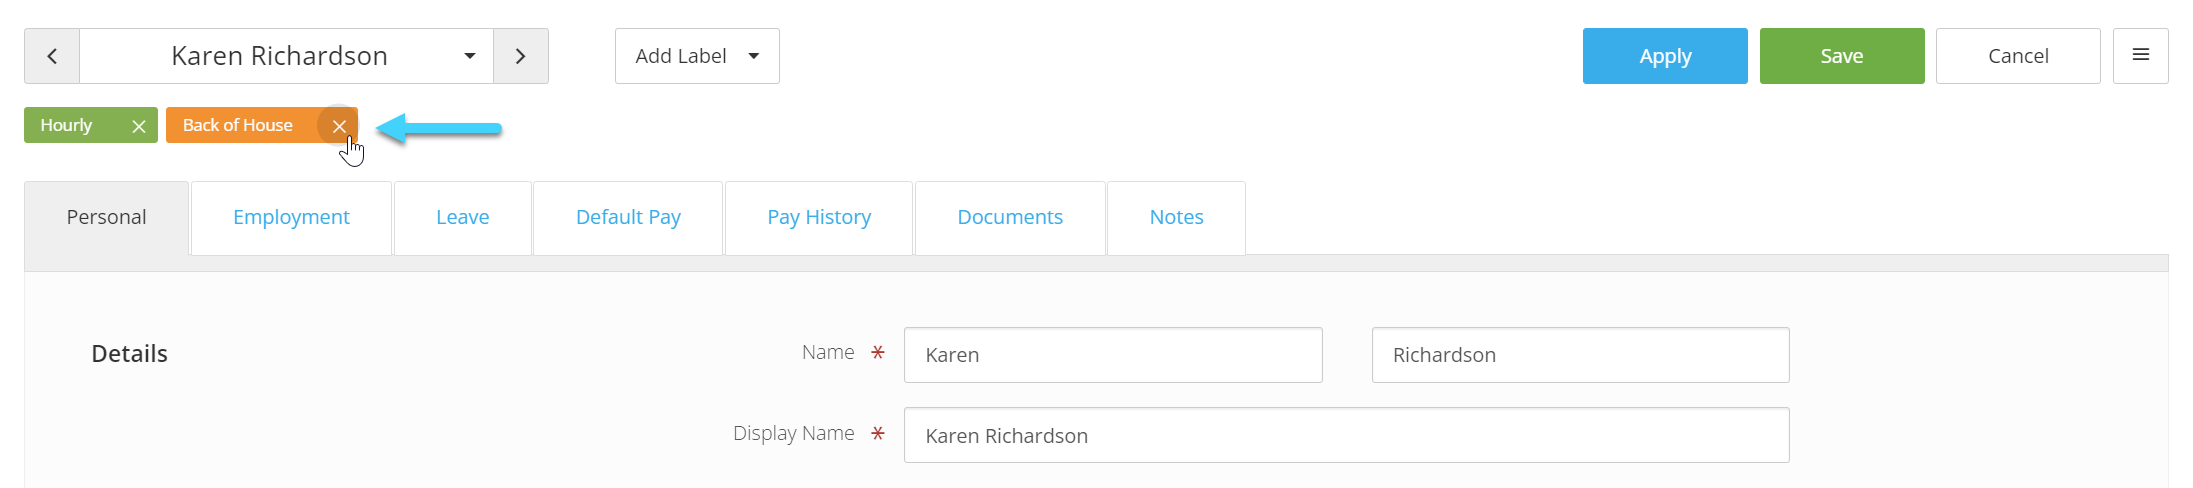Image resolution: width=2193 pixels, height=488 pixels.
Task: Open the Leave tab
Action: click(x=462, y=218)
